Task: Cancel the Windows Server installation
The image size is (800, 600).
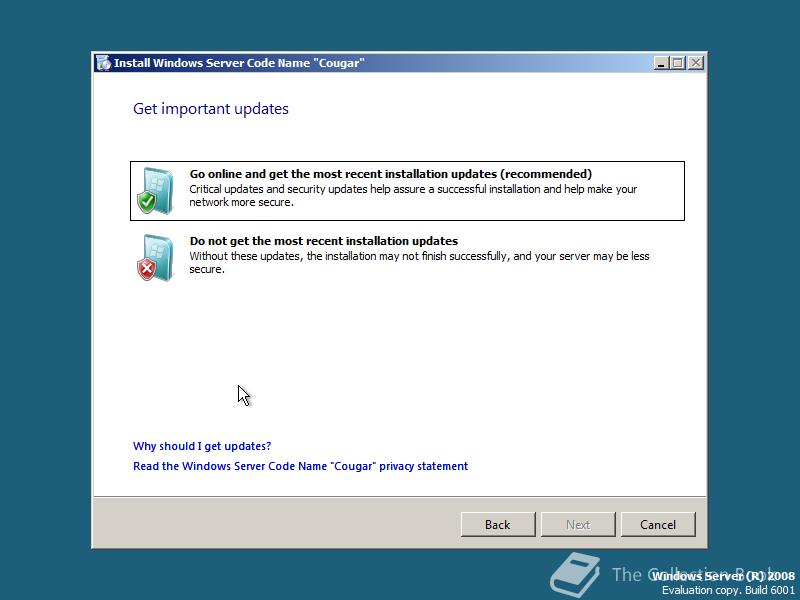Action: point(658,524)
